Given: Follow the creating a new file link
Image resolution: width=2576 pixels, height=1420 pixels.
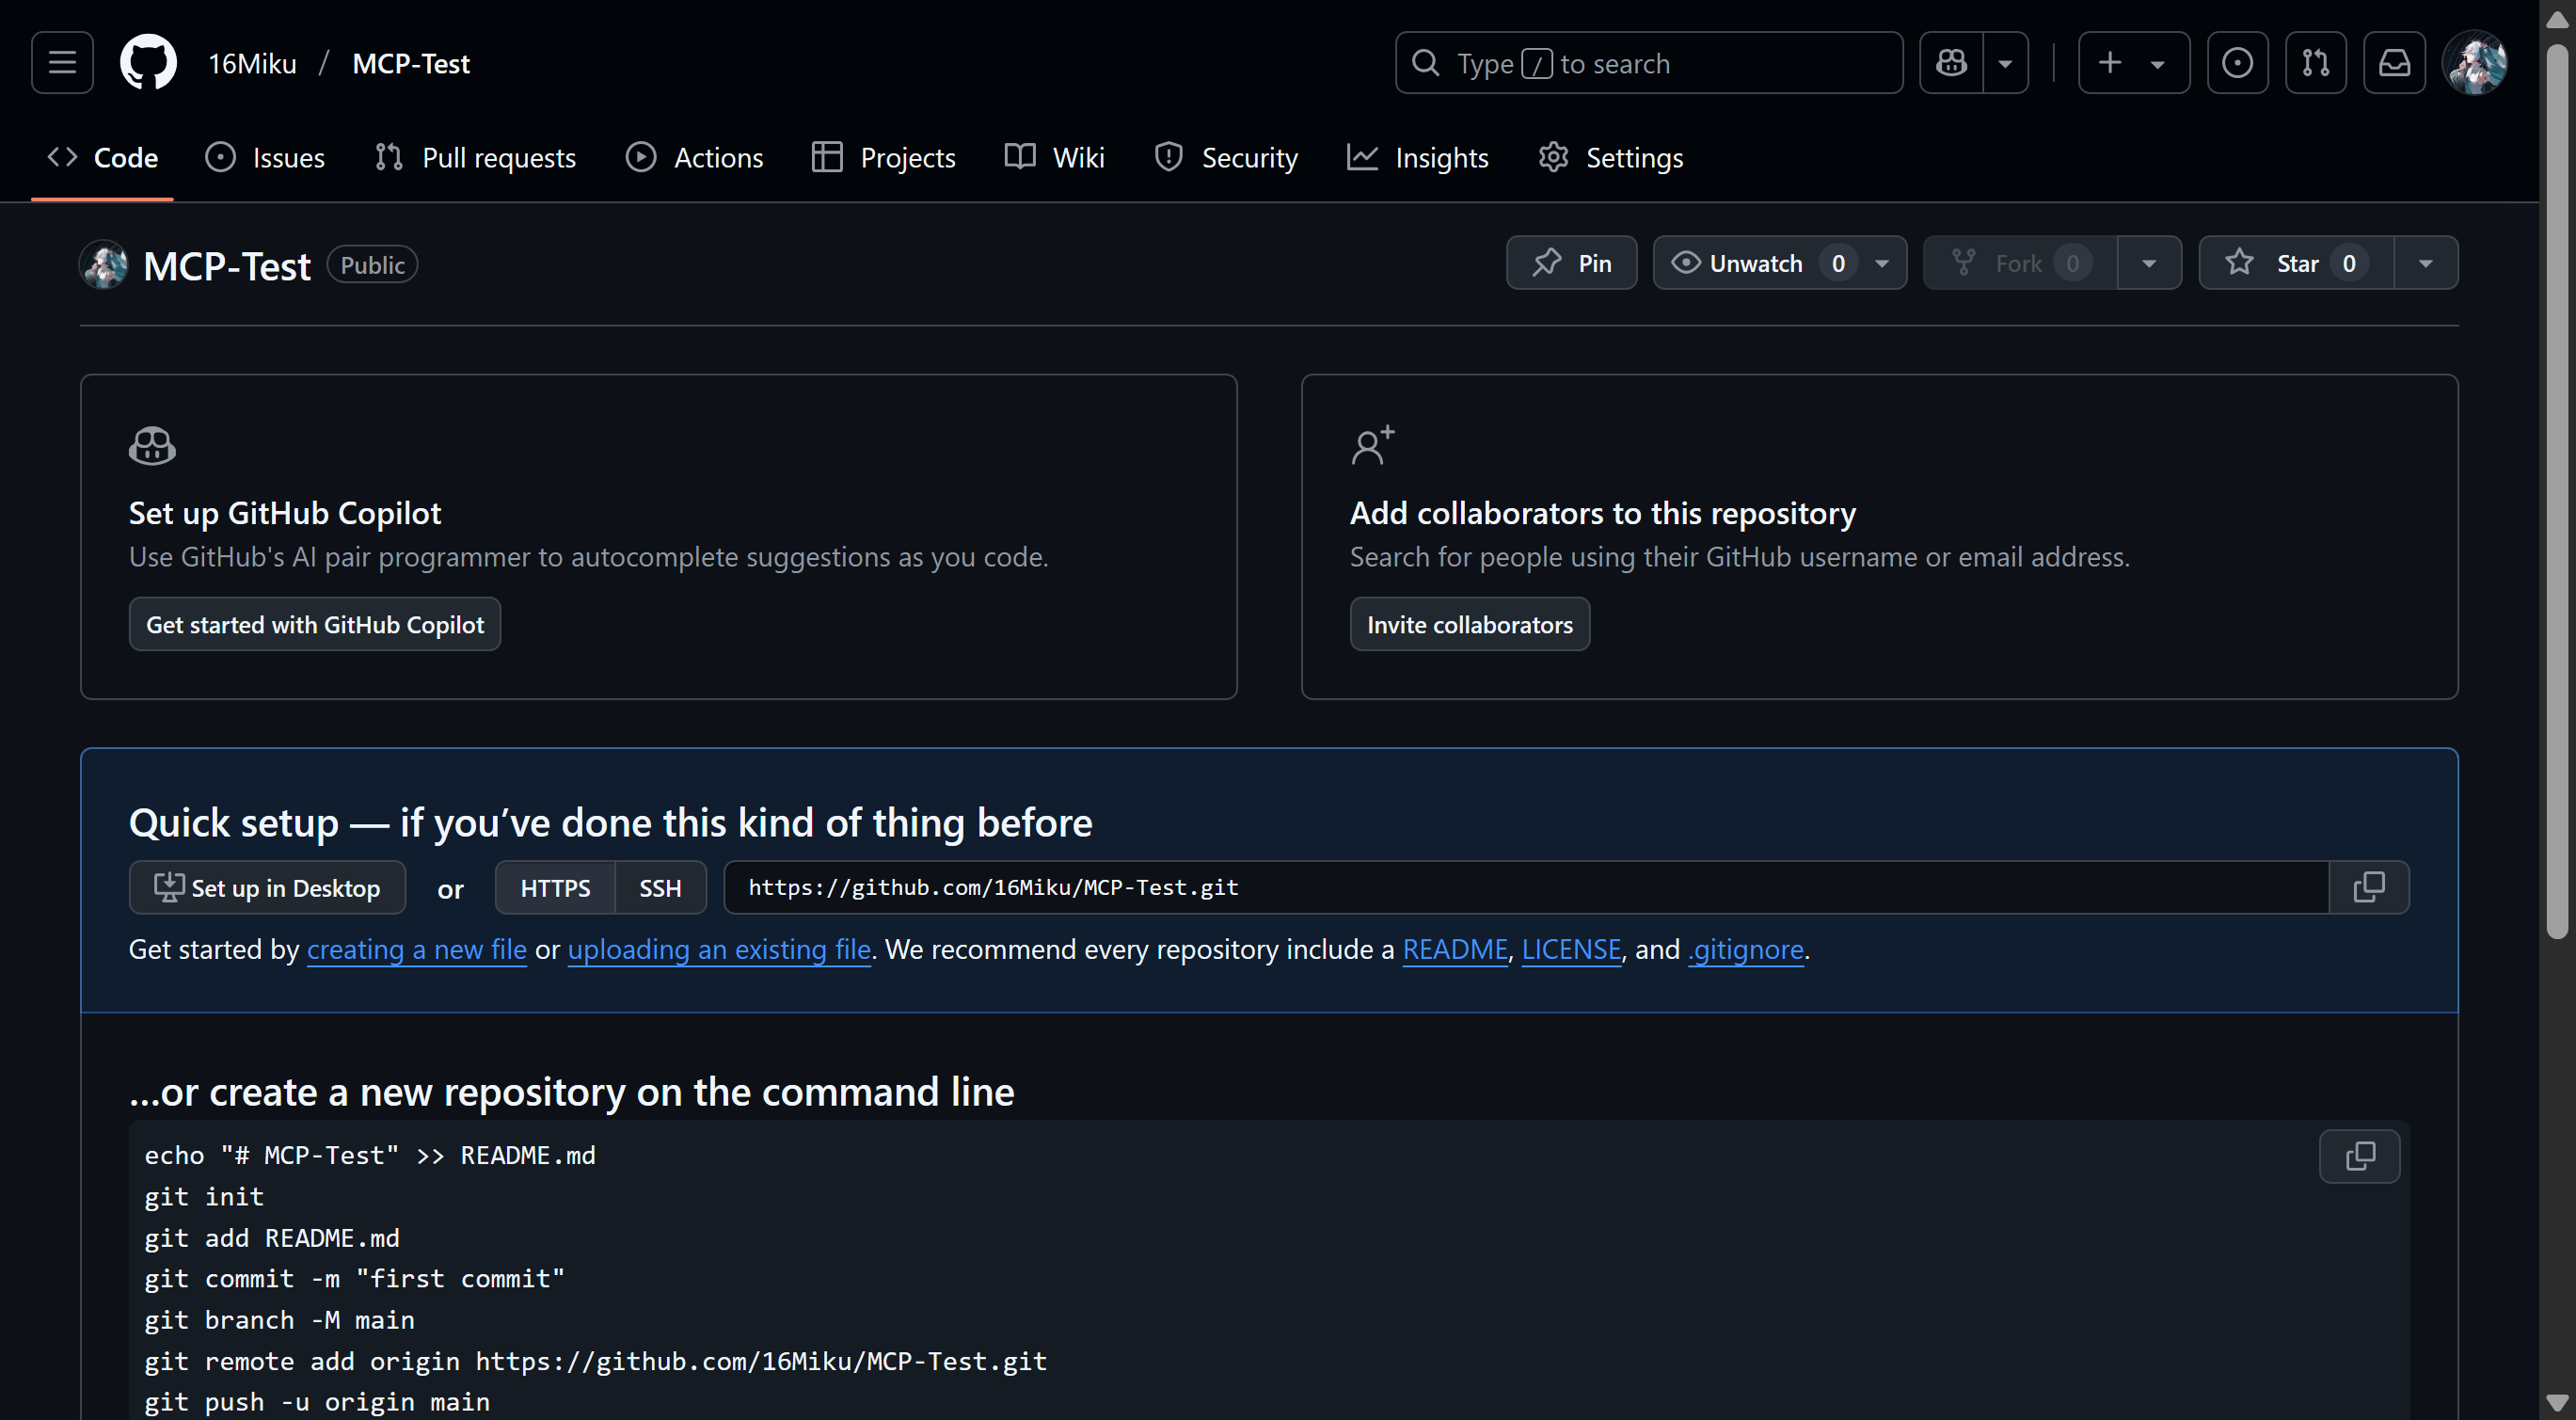Looking at the screenshot, I should click(x=416, y=949).
